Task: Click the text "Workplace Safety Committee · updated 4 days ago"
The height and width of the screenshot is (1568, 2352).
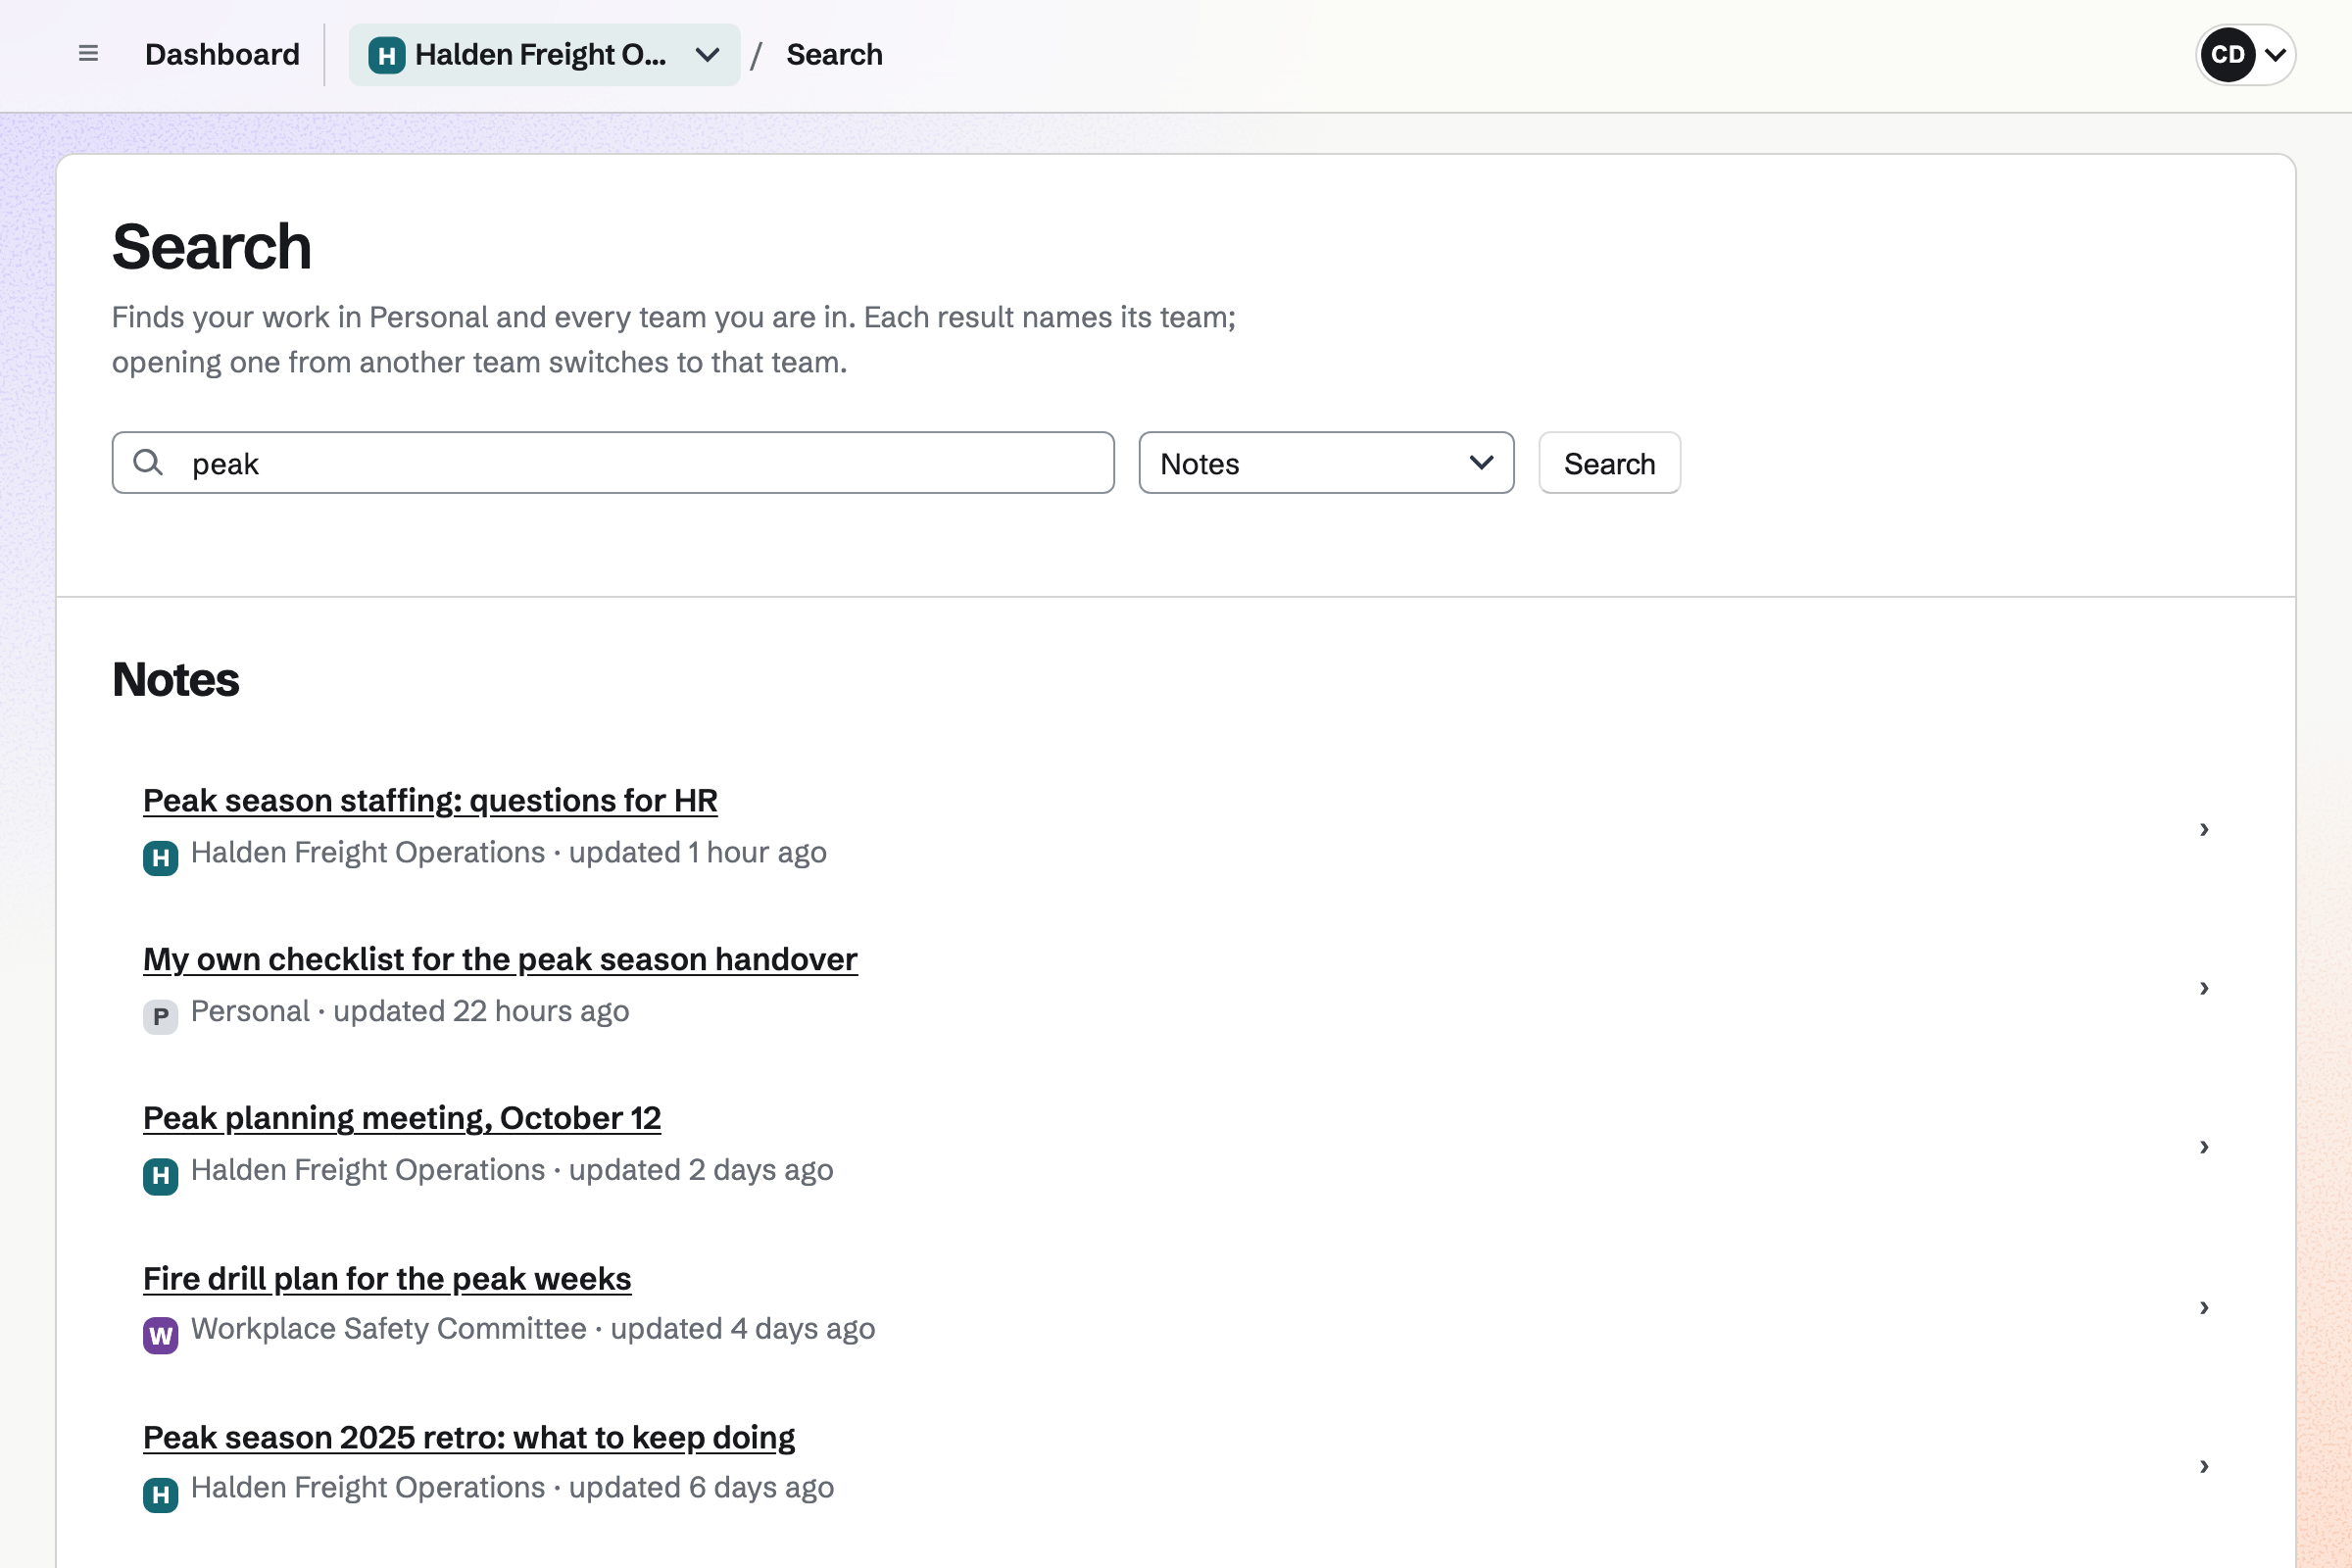Action: (533, 1329)
